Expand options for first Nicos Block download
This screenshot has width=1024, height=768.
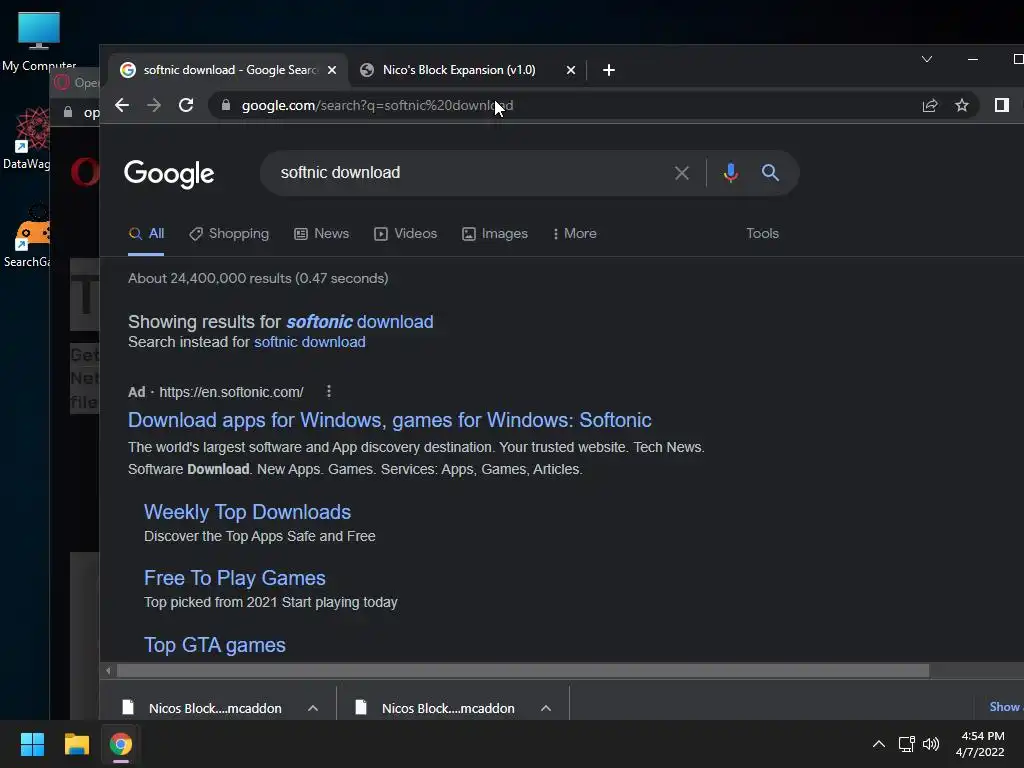coord(313,708)
